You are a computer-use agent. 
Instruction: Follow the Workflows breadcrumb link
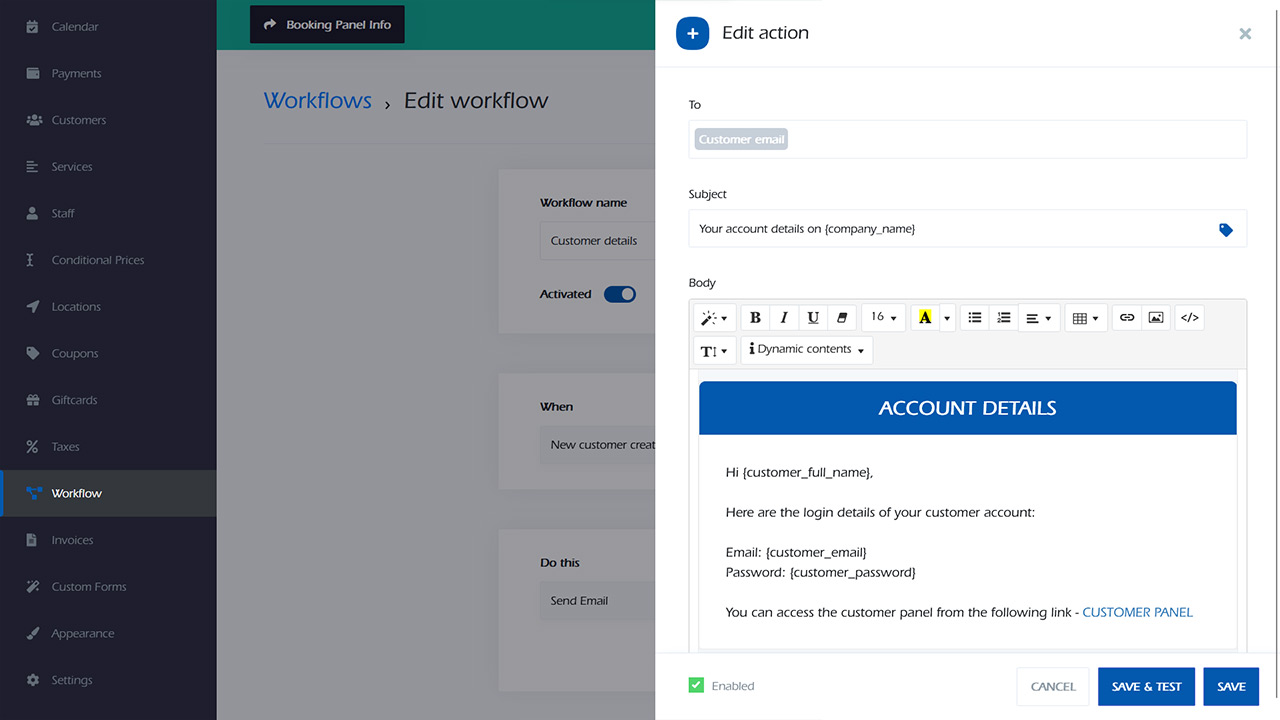[318, 101]
